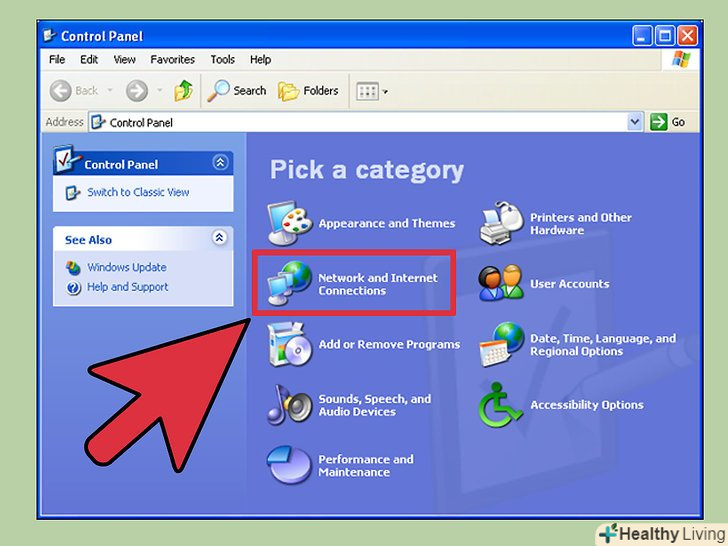Click the Control Panel title bar icon
This screenshot has width=728, height=546.
[x=49, y=35]
